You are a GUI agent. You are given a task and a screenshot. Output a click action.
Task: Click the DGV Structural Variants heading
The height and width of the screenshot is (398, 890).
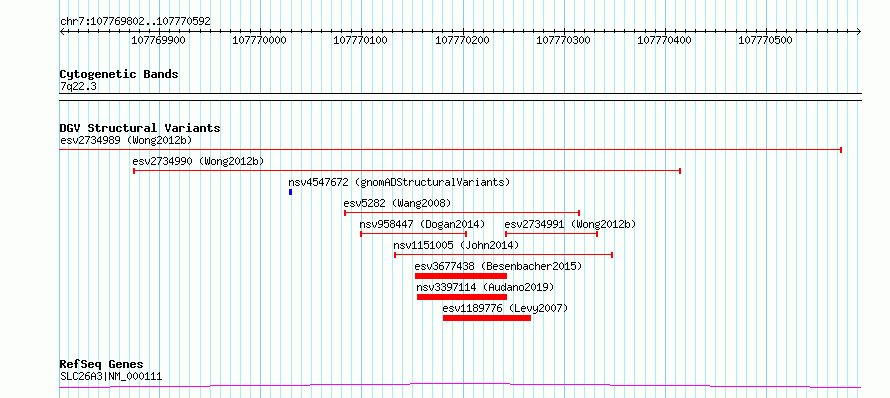click(x=140, y=128)
